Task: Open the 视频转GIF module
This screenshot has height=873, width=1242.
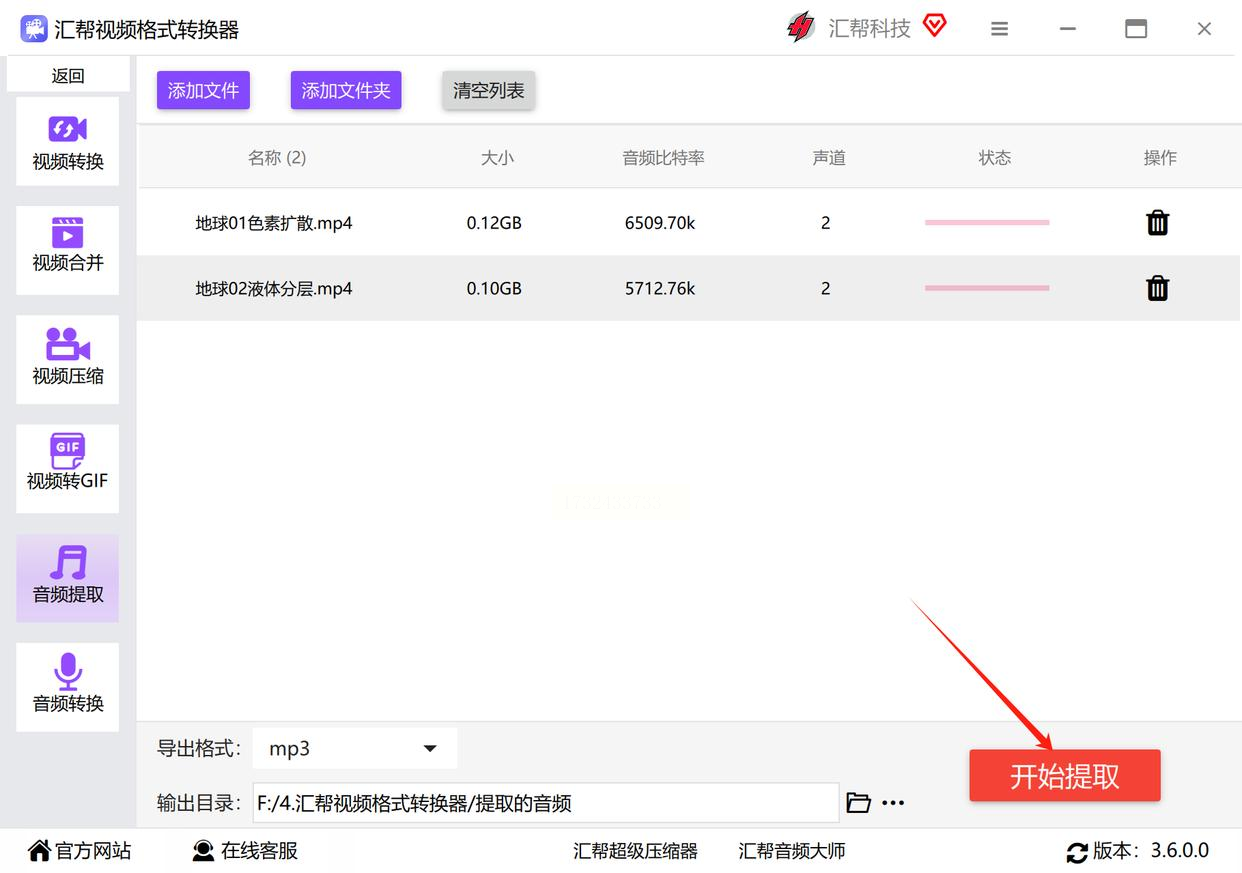Action: [x=68, y=468]
